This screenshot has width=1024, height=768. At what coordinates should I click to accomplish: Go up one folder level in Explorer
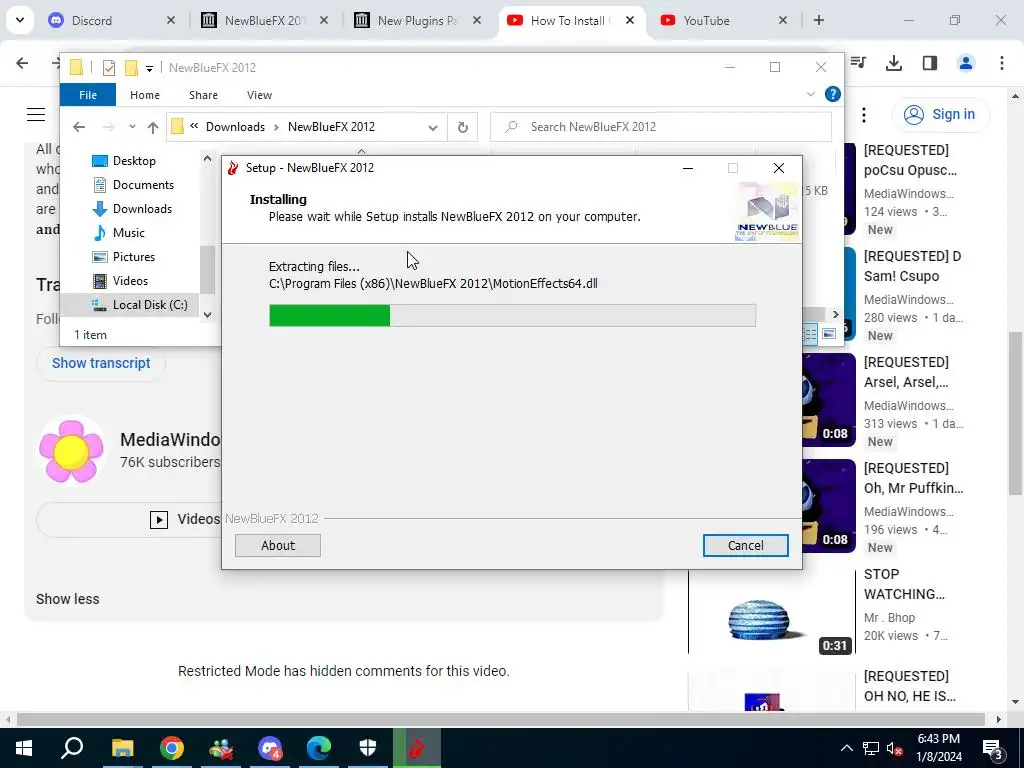point(153,127)
